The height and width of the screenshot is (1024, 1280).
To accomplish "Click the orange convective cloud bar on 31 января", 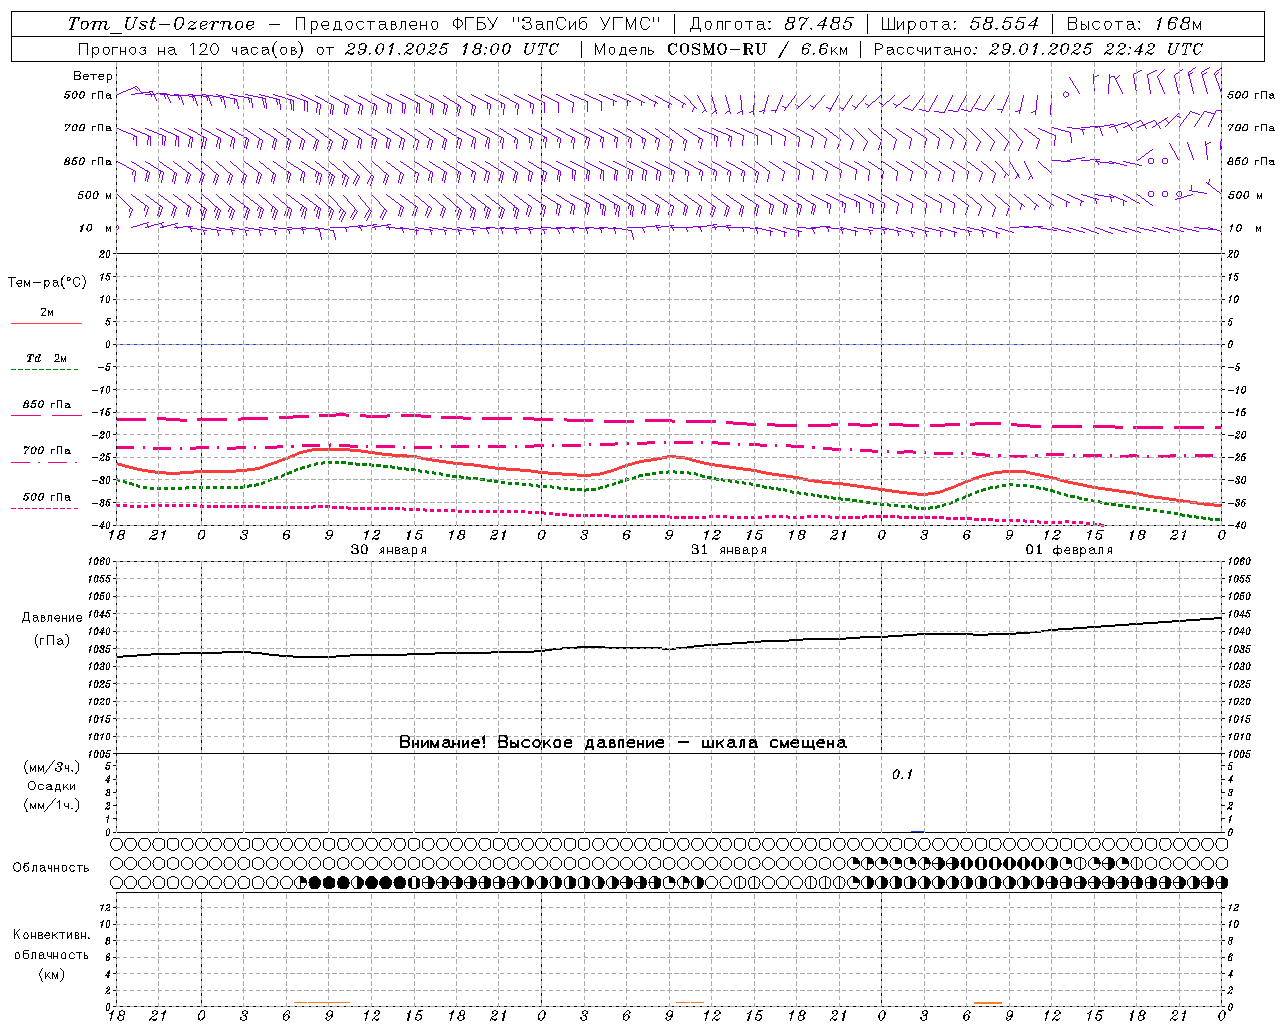I will pos(689,1002).
